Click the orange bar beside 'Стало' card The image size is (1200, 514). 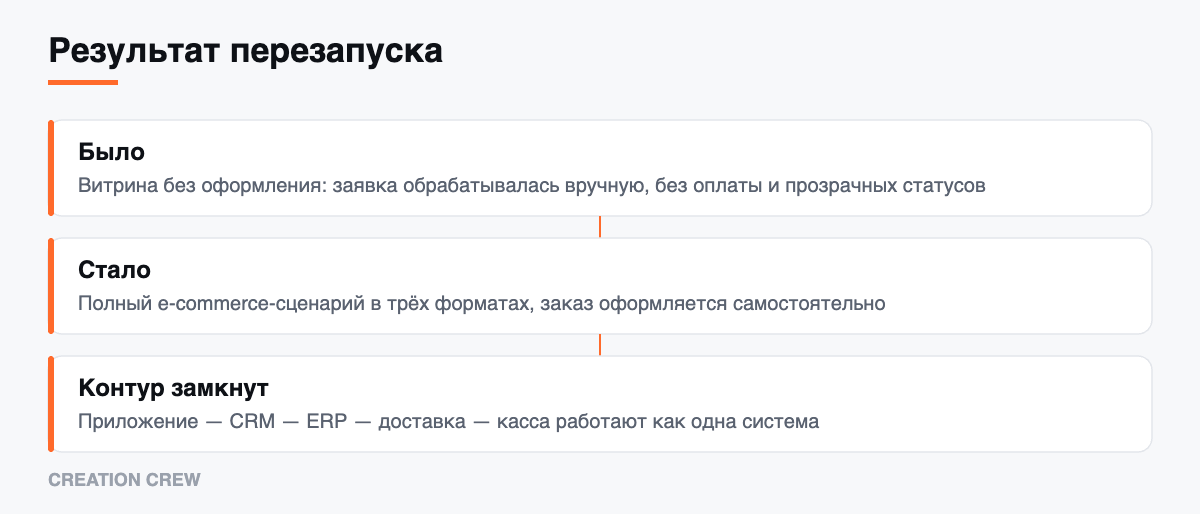click(50, 286)
